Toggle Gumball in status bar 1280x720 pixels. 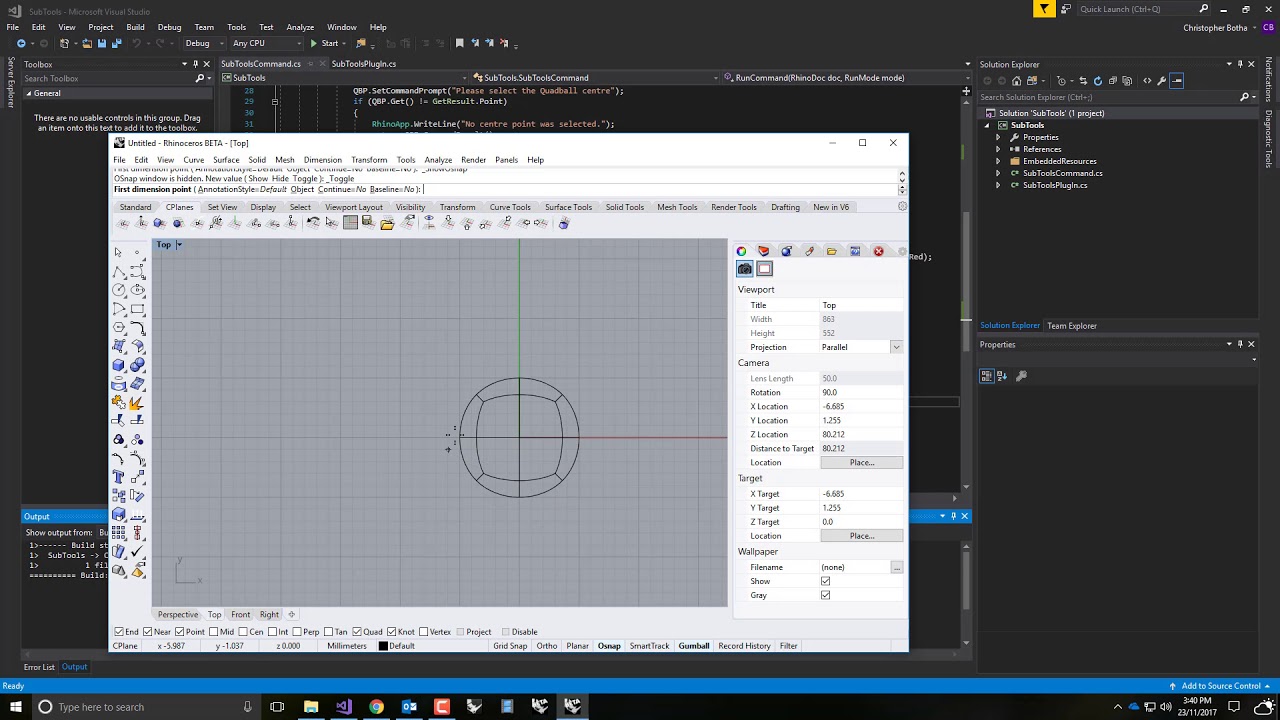[694, 646]
